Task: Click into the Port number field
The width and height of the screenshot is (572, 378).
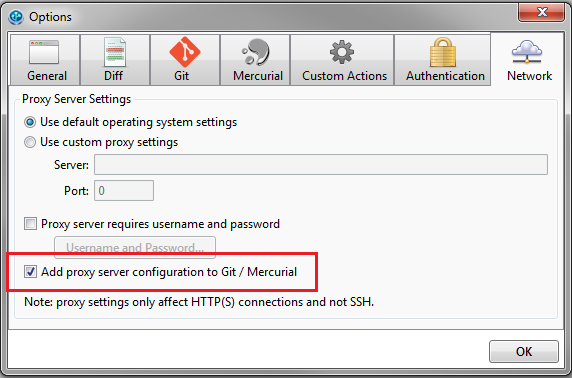Action: 124,190
